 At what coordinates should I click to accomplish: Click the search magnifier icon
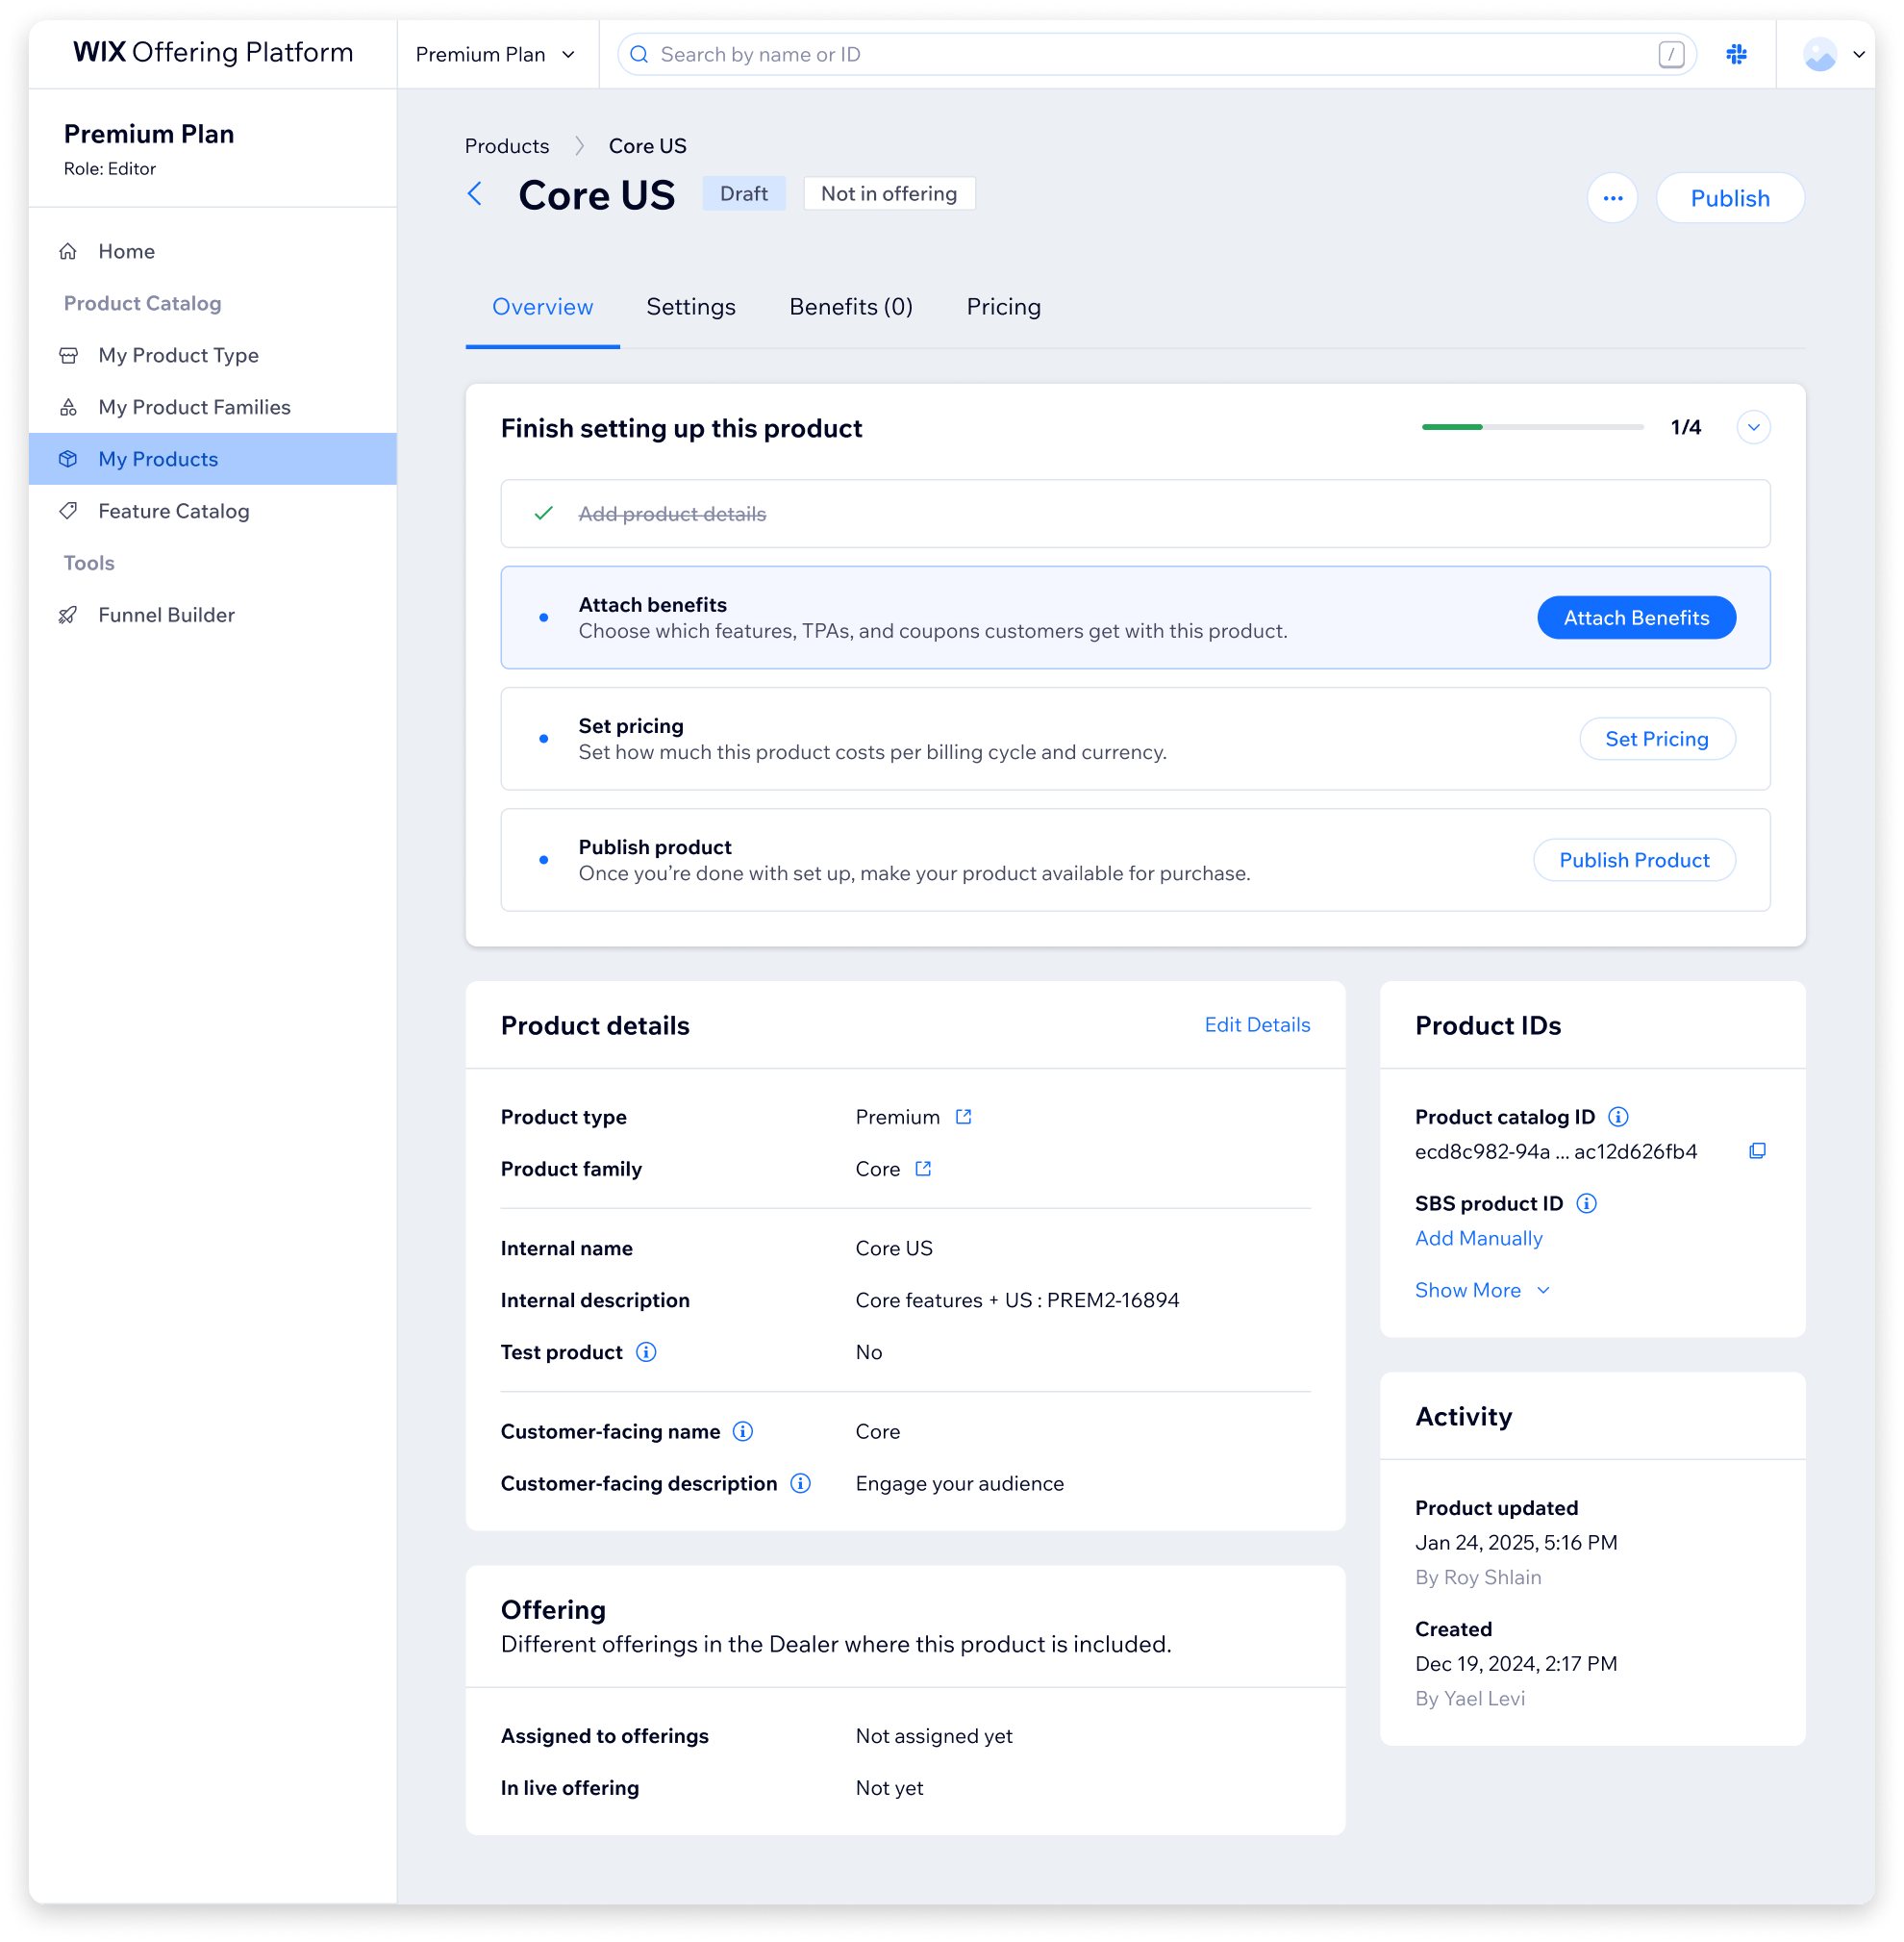pyautogui.click(x=639, y=54)
